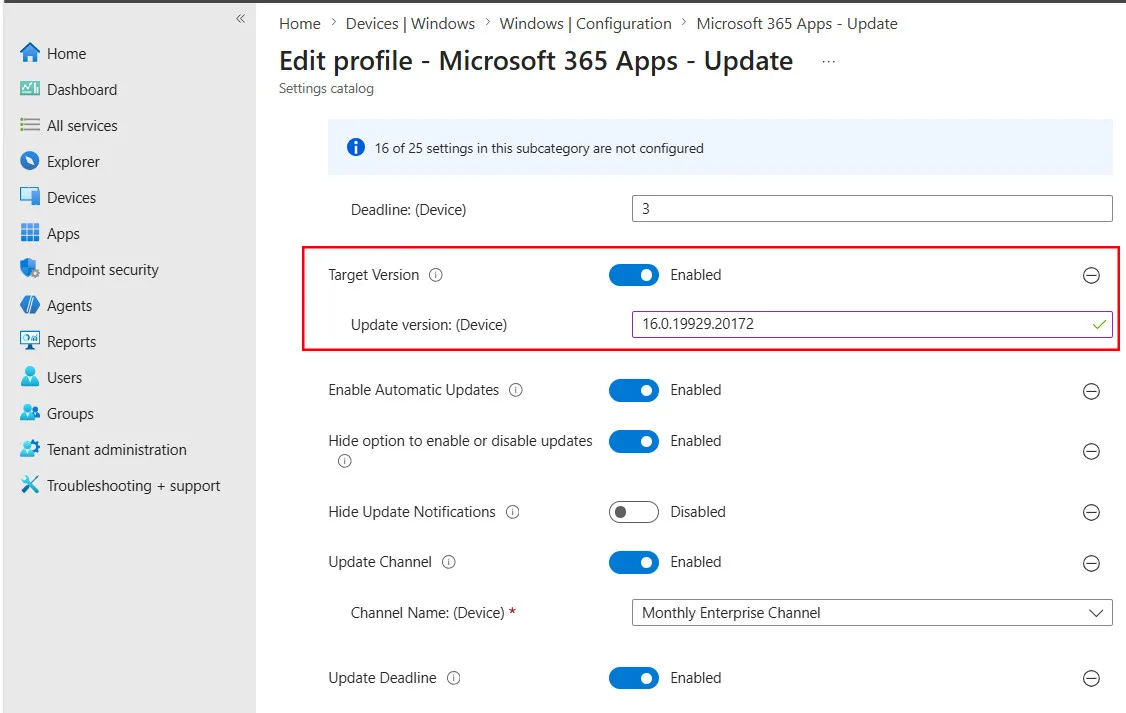The height and width of the screenshot is (713, 1126).
Task: Remove the Hide option to enable updates setting
Action: [1091, 452]
